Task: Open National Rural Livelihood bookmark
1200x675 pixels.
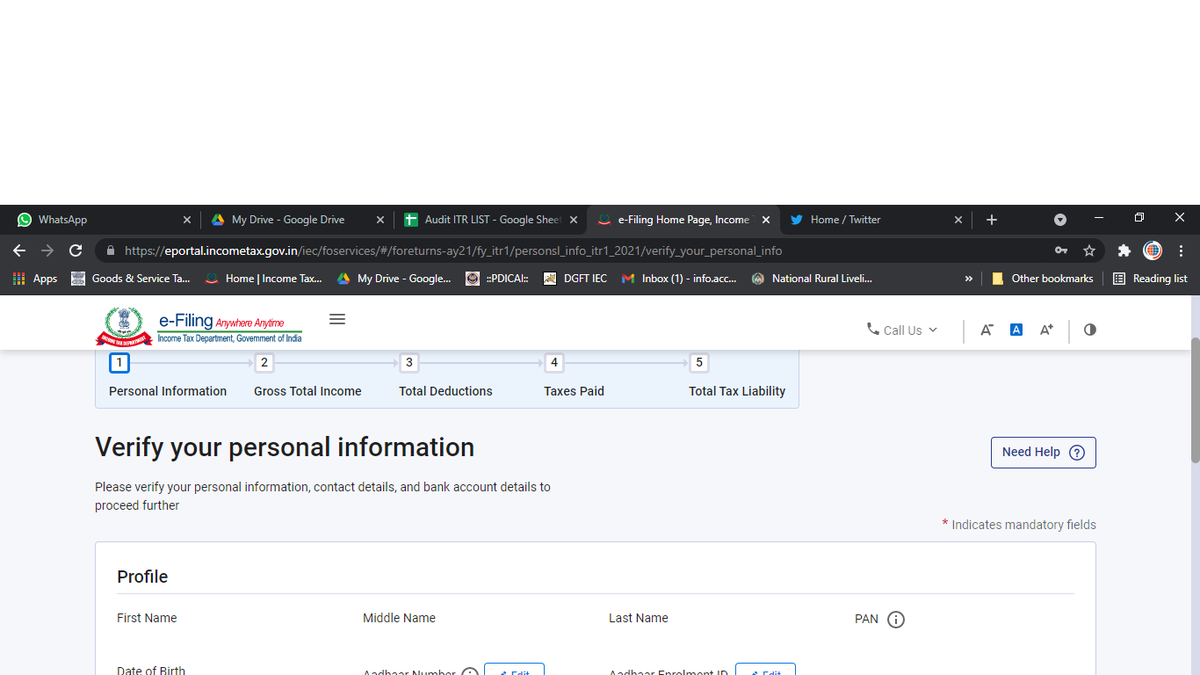Action: pyautogui.click(x=812, y=279)
